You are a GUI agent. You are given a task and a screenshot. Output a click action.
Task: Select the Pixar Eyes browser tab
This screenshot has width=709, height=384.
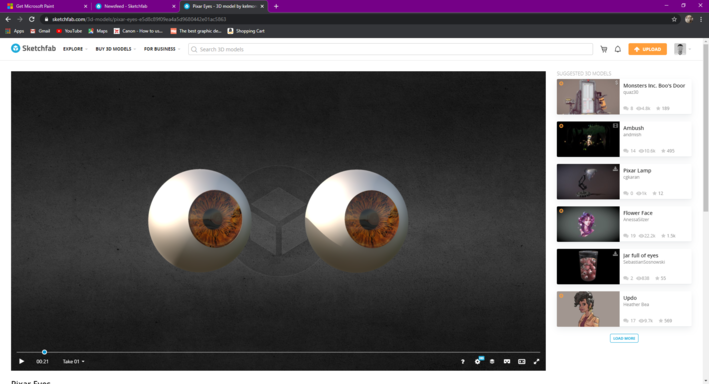(224, 6)
